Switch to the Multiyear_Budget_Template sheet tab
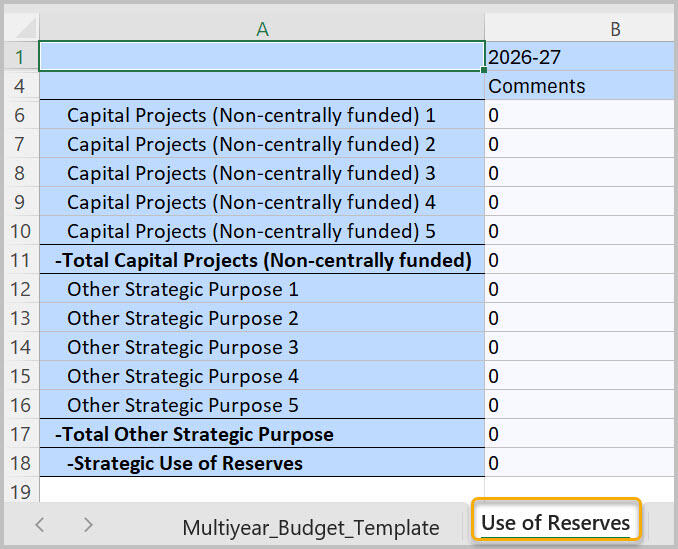The height and width of the screenshot is (549, 678). (x=310, y=528)
